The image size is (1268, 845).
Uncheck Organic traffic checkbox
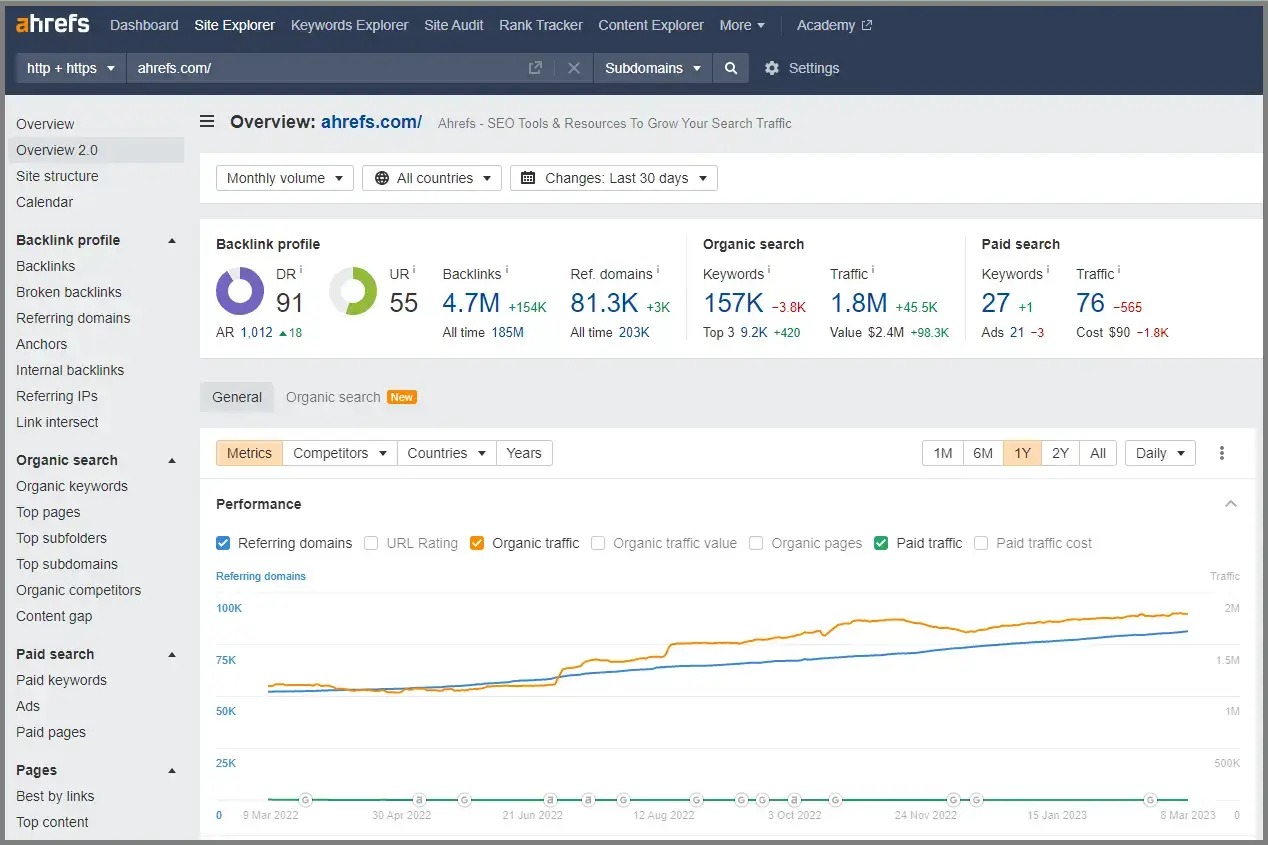tap(477, 543)
